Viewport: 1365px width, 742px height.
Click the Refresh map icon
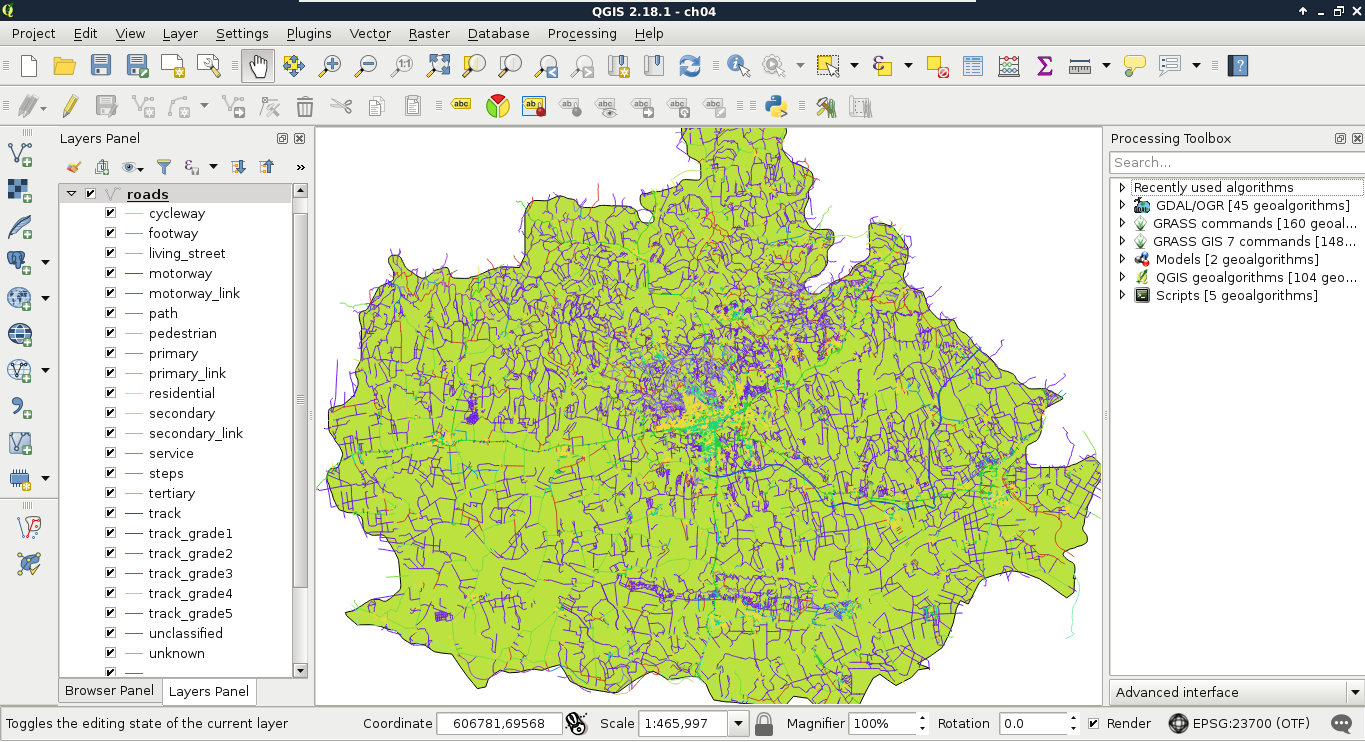690,66
